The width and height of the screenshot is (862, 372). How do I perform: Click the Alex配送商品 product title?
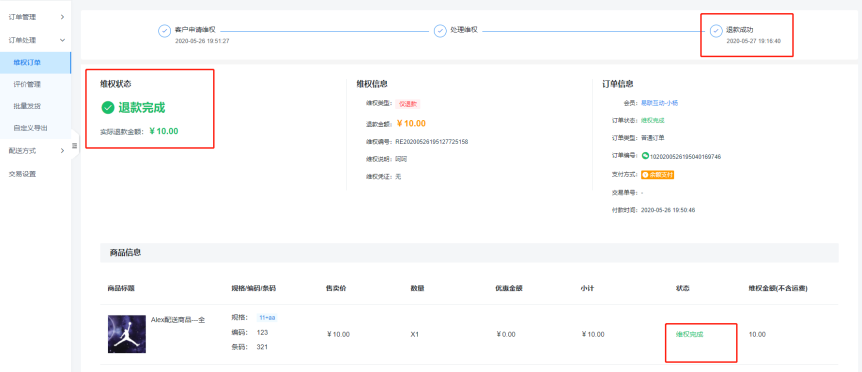tap(178, 320)
